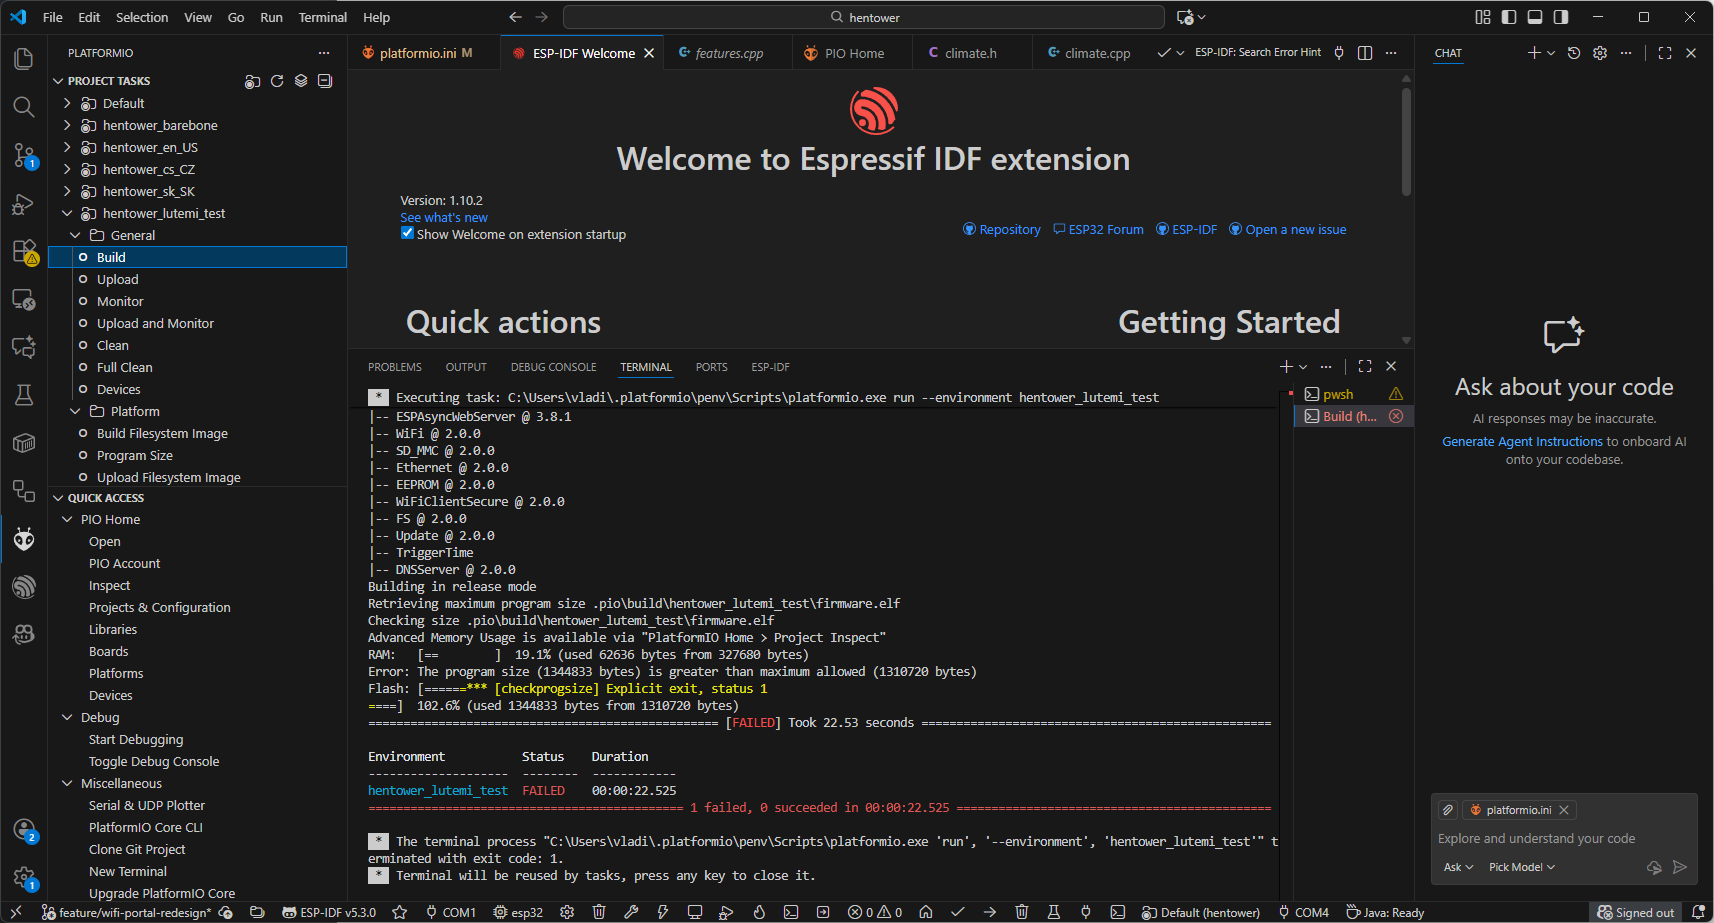Open the Selection menu
The width and height of the screenshot is (1714, 923).
click(x=142, y=17)
